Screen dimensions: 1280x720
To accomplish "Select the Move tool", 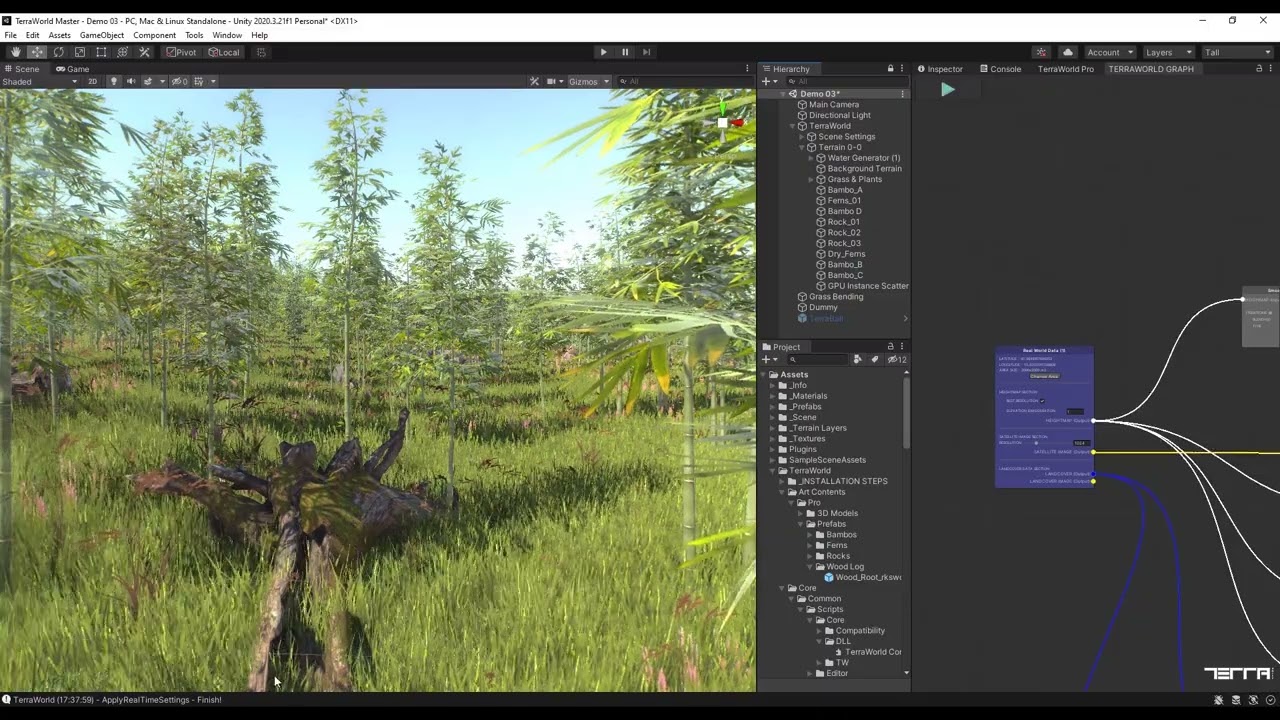I will tap(37, 52).
